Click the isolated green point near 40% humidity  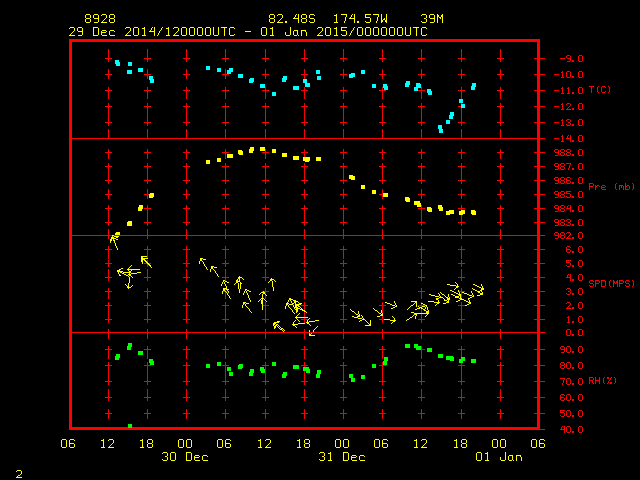130,426
